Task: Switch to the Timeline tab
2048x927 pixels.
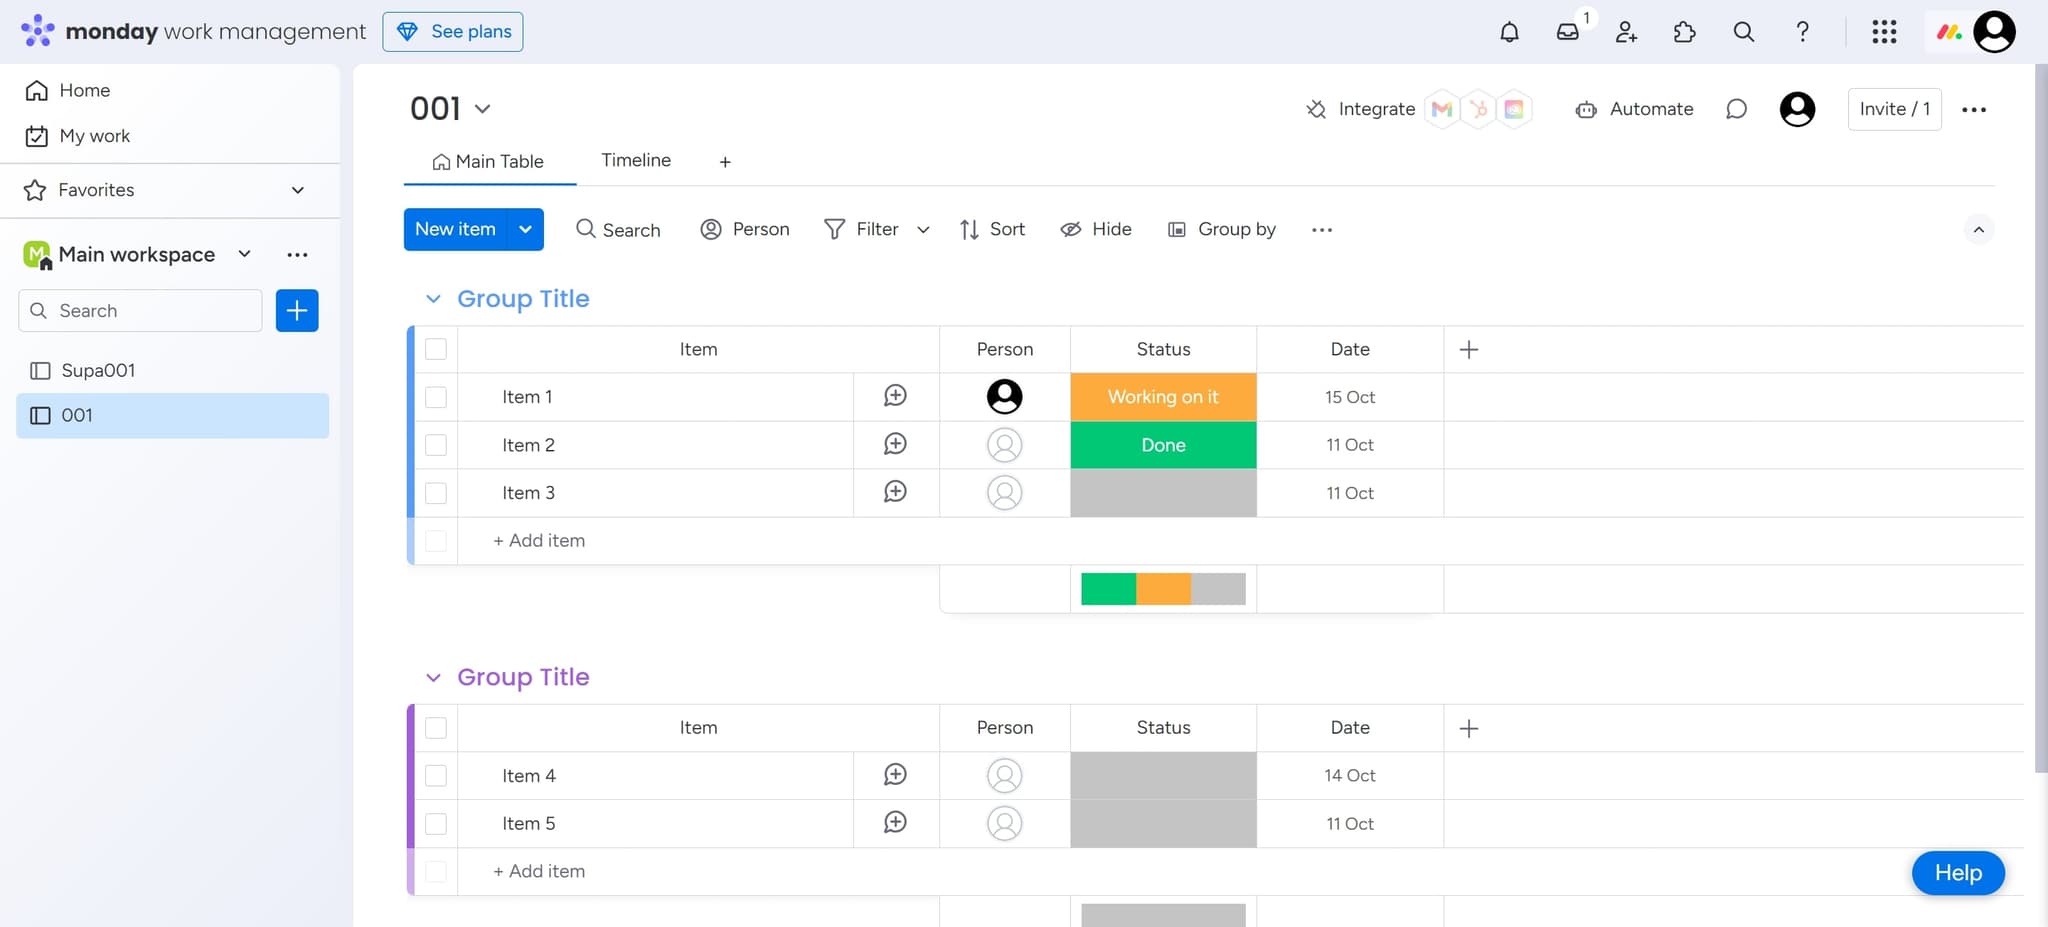Action: pos(636,160)
